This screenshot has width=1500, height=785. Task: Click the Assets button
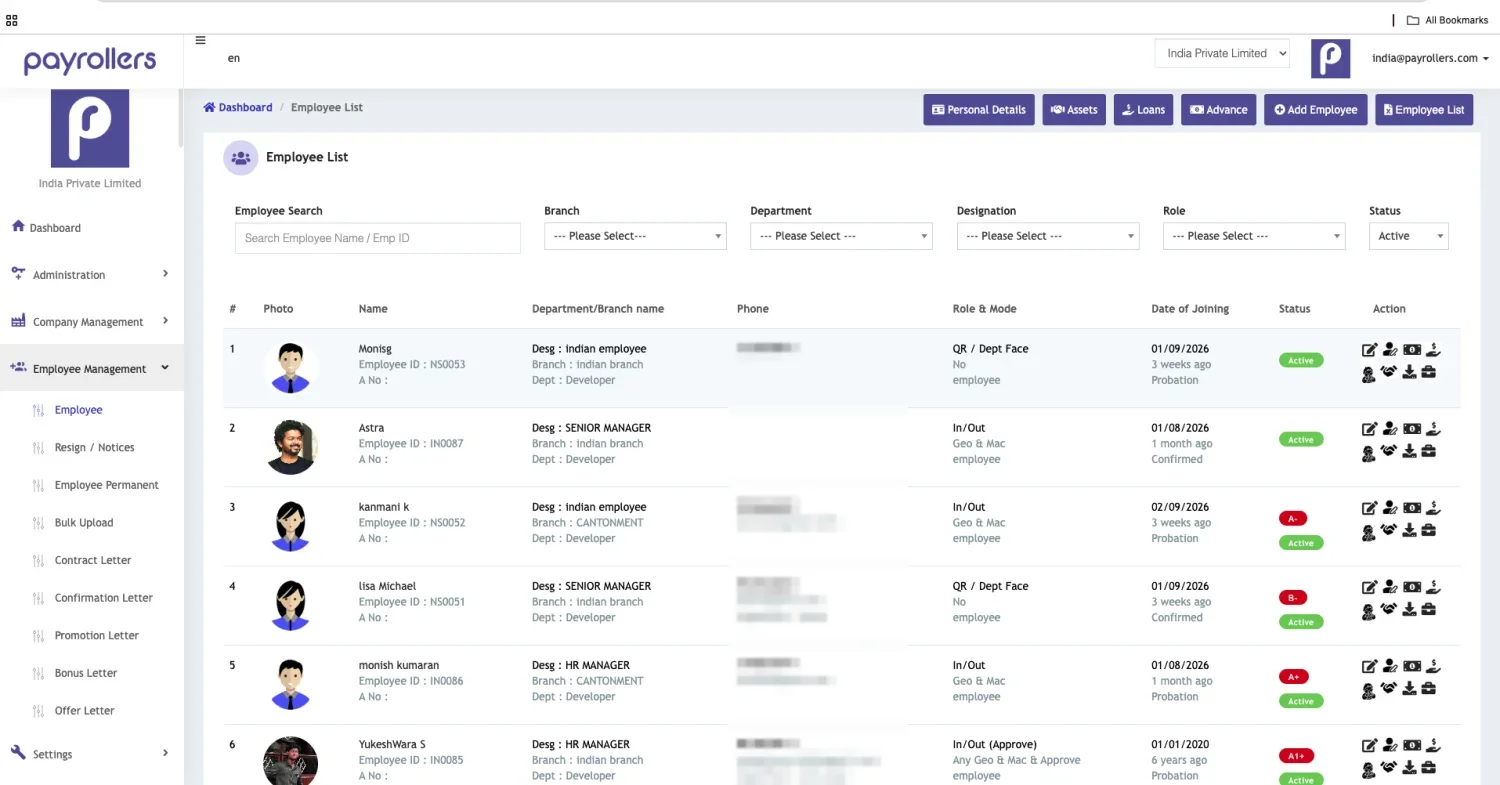pyautogui.click(x=1074, y=110)
